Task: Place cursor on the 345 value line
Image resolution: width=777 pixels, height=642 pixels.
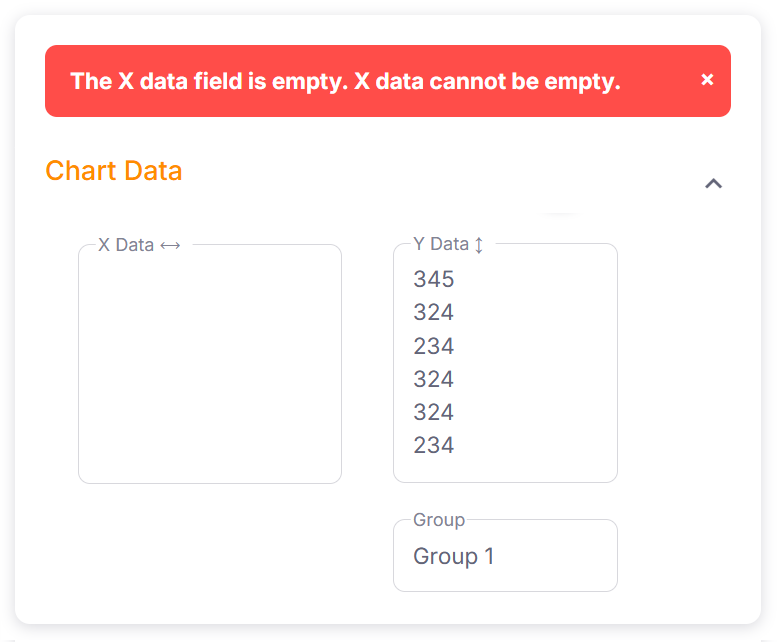Action: (434, 280)
